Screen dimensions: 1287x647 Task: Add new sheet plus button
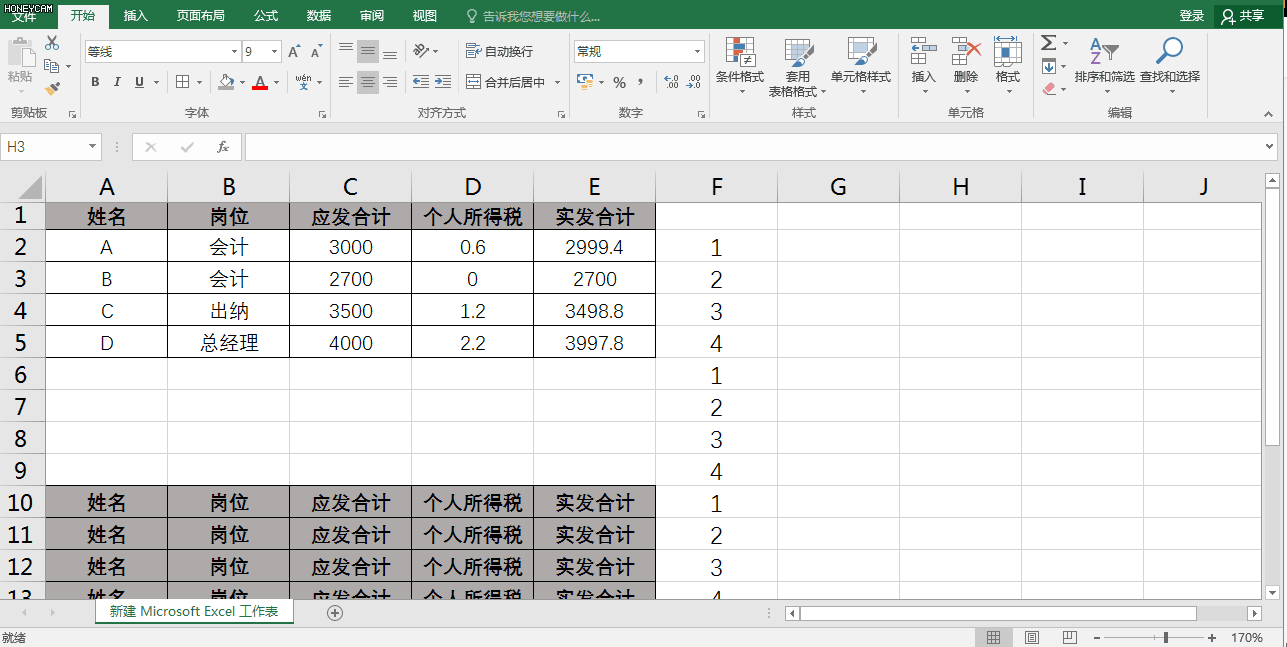(335, 613)
